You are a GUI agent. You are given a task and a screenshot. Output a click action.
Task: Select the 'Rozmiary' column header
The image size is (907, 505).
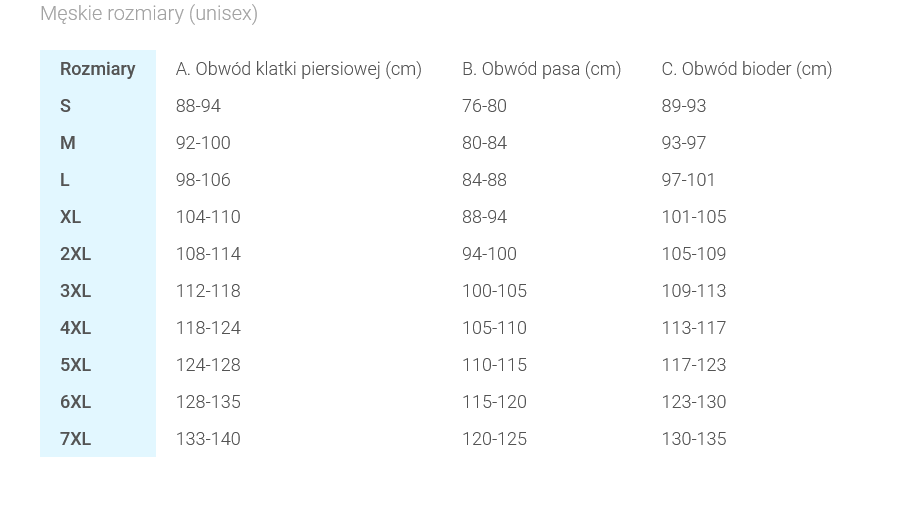point(97,69)
